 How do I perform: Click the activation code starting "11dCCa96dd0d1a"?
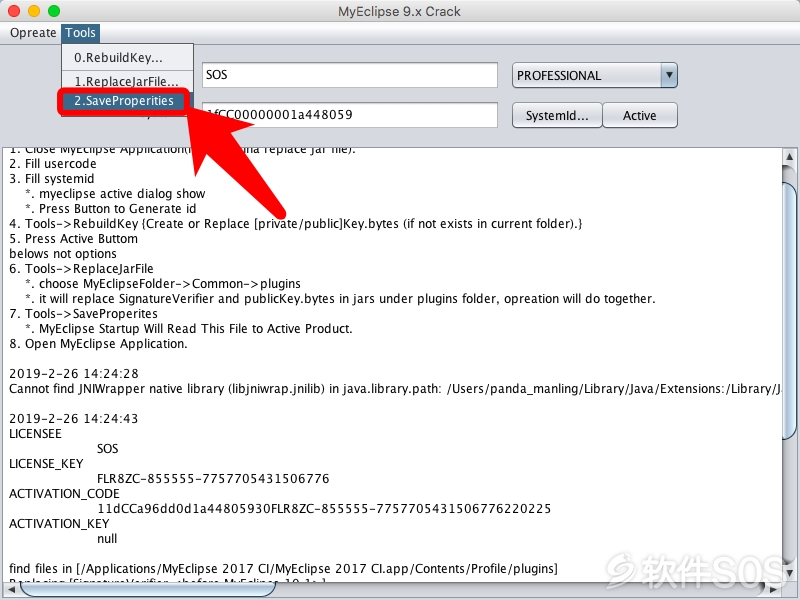(324, 509)
